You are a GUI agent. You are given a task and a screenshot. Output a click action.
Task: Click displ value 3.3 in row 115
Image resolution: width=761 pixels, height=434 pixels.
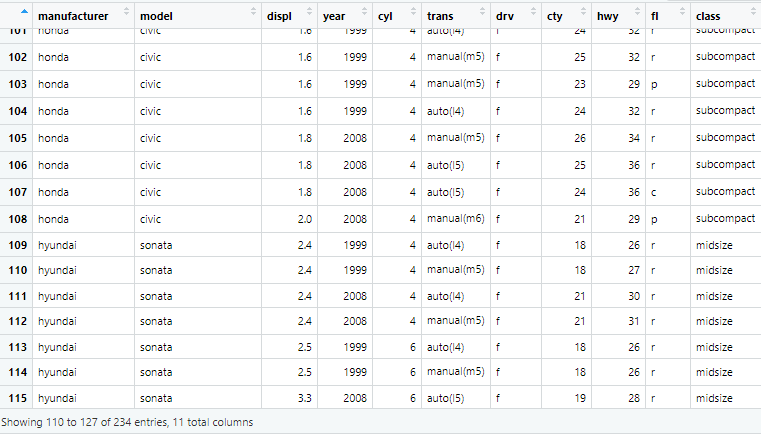point(305,398)
